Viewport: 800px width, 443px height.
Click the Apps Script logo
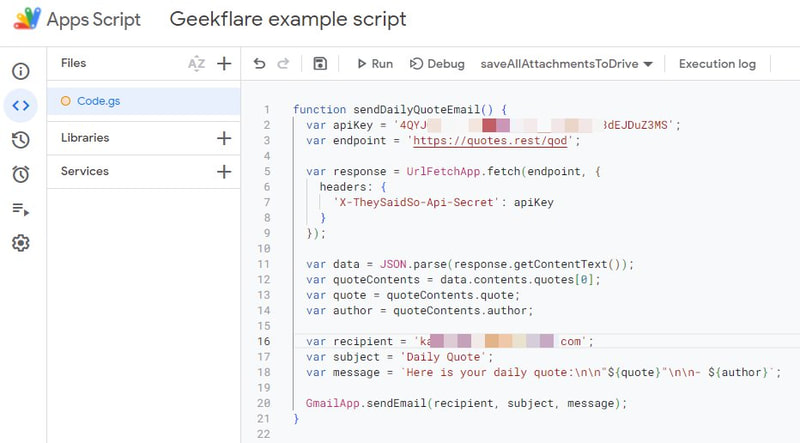(27, 19)
